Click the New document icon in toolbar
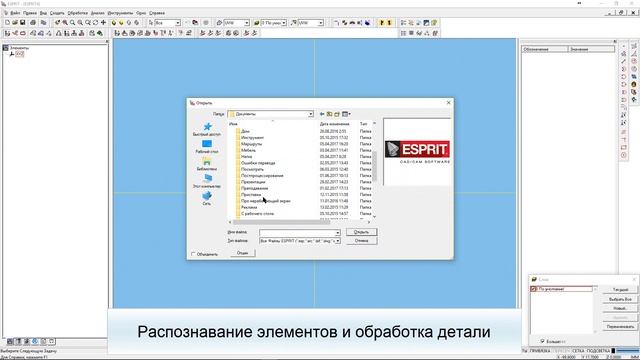Viewport: 640px width, 360px height. tap(7, 23)
